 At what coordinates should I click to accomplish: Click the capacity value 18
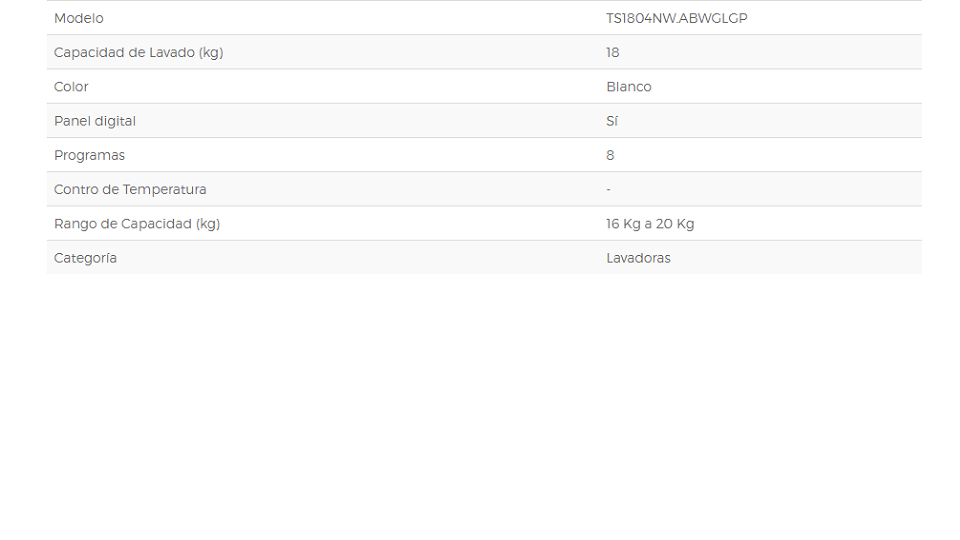click(613, 53)
